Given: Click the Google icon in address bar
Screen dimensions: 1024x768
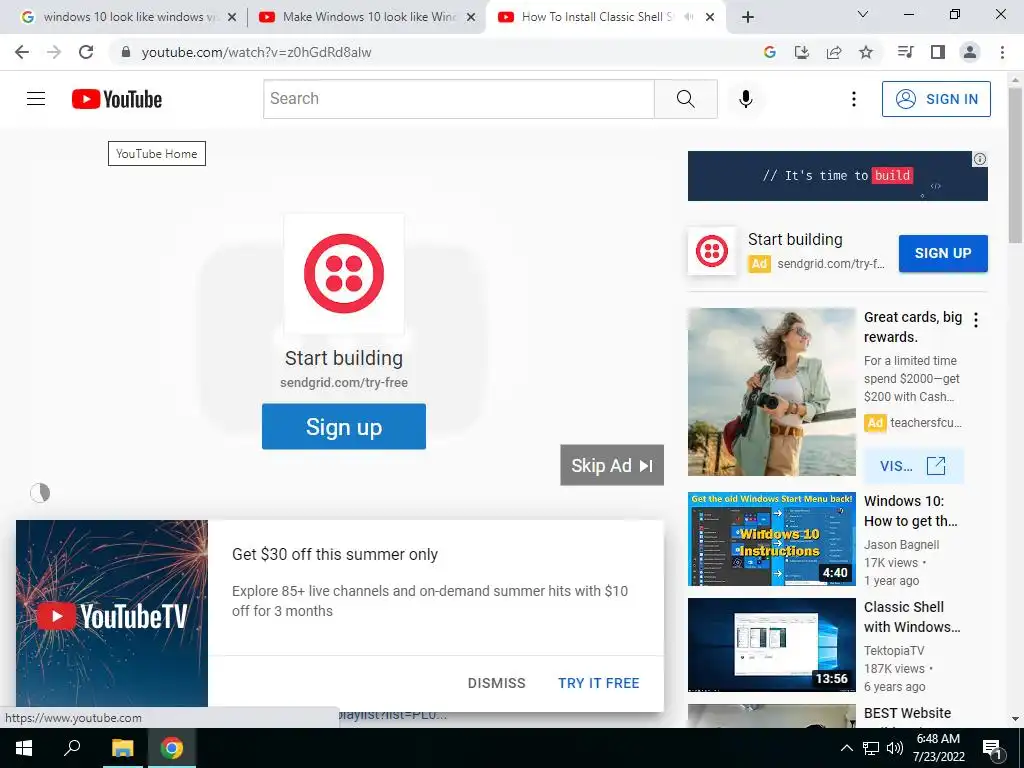Looking at the screenshot, I should coord(769,52).
